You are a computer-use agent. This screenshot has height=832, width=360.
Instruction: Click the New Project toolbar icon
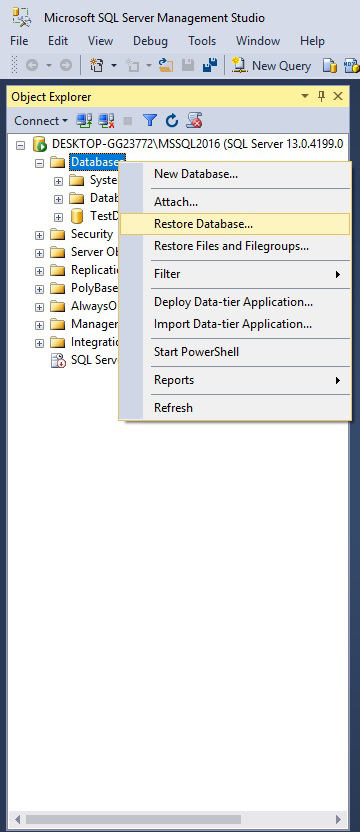(x=96, y=65)
